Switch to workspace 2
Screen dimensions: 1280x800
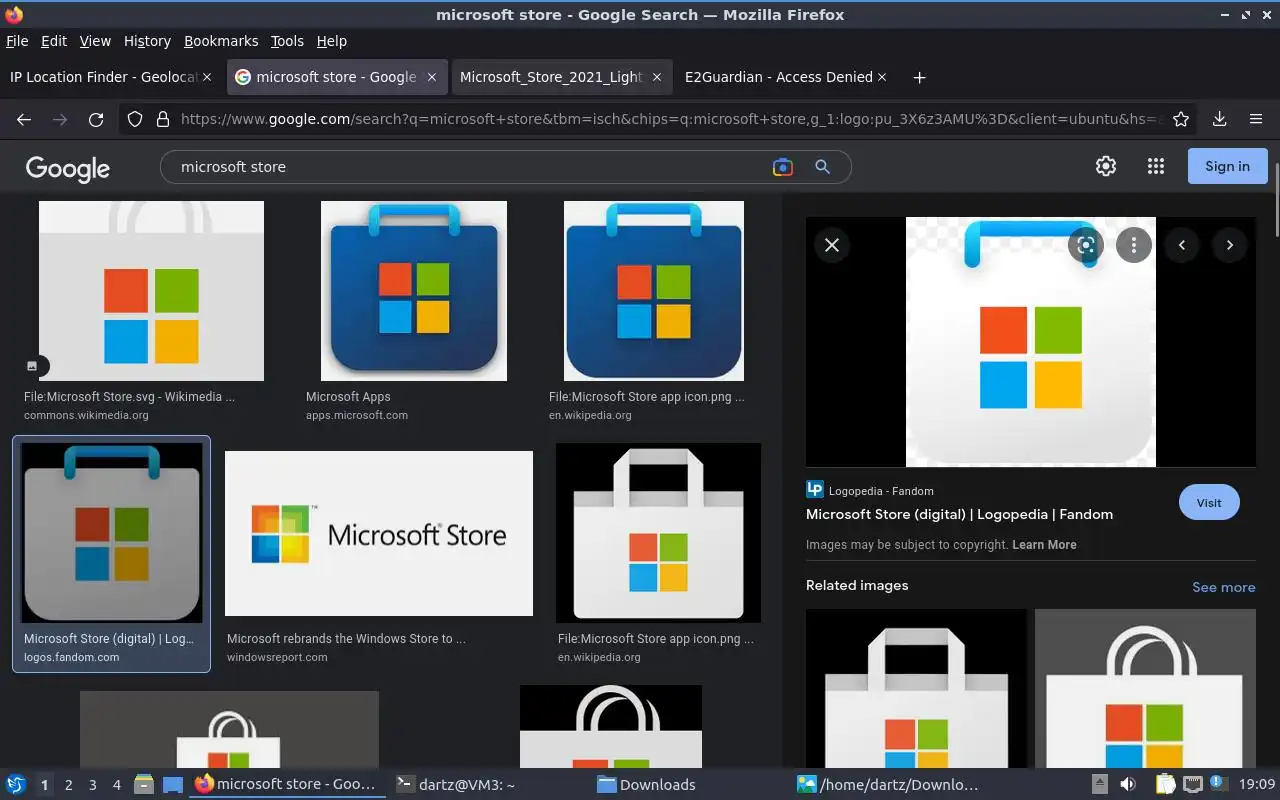(x=69, y=785)
